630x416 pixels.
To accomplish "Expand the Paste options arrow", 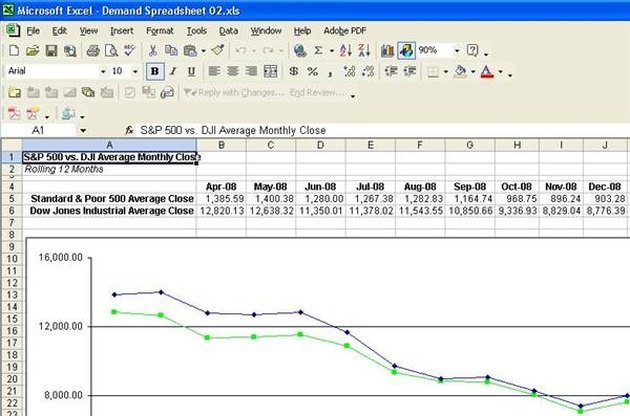I will click(203, 51).
